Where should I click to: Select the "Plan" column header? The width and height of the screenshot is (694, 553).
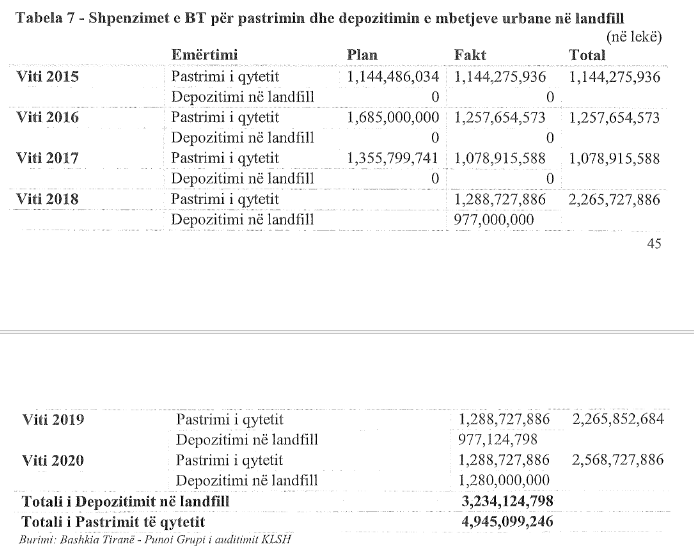pos(361,56)
